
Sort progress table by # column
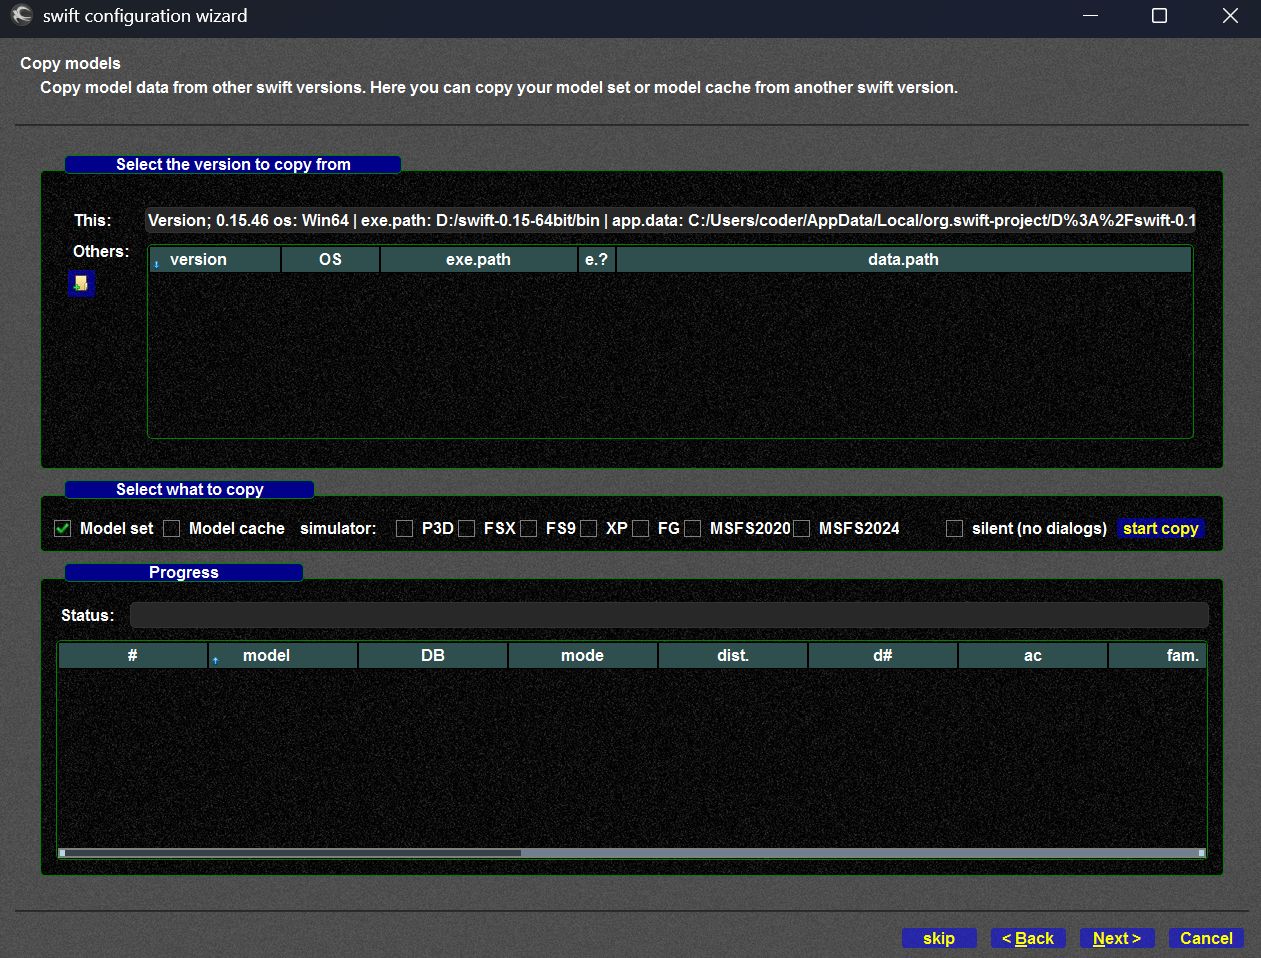(132, 655)
